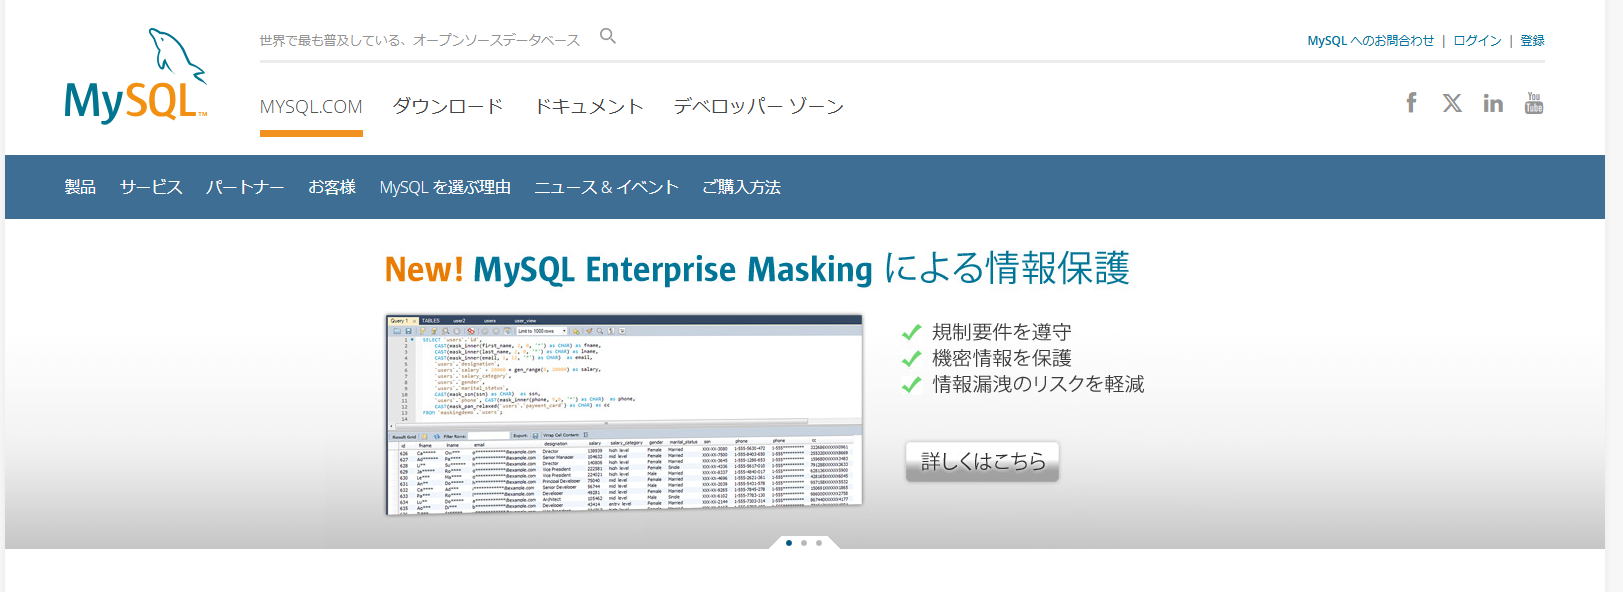Open the X (Twitter) social icon
Image resolution: width=1623 pixels, height=592 pixels.
click(x=1452, y=103)
